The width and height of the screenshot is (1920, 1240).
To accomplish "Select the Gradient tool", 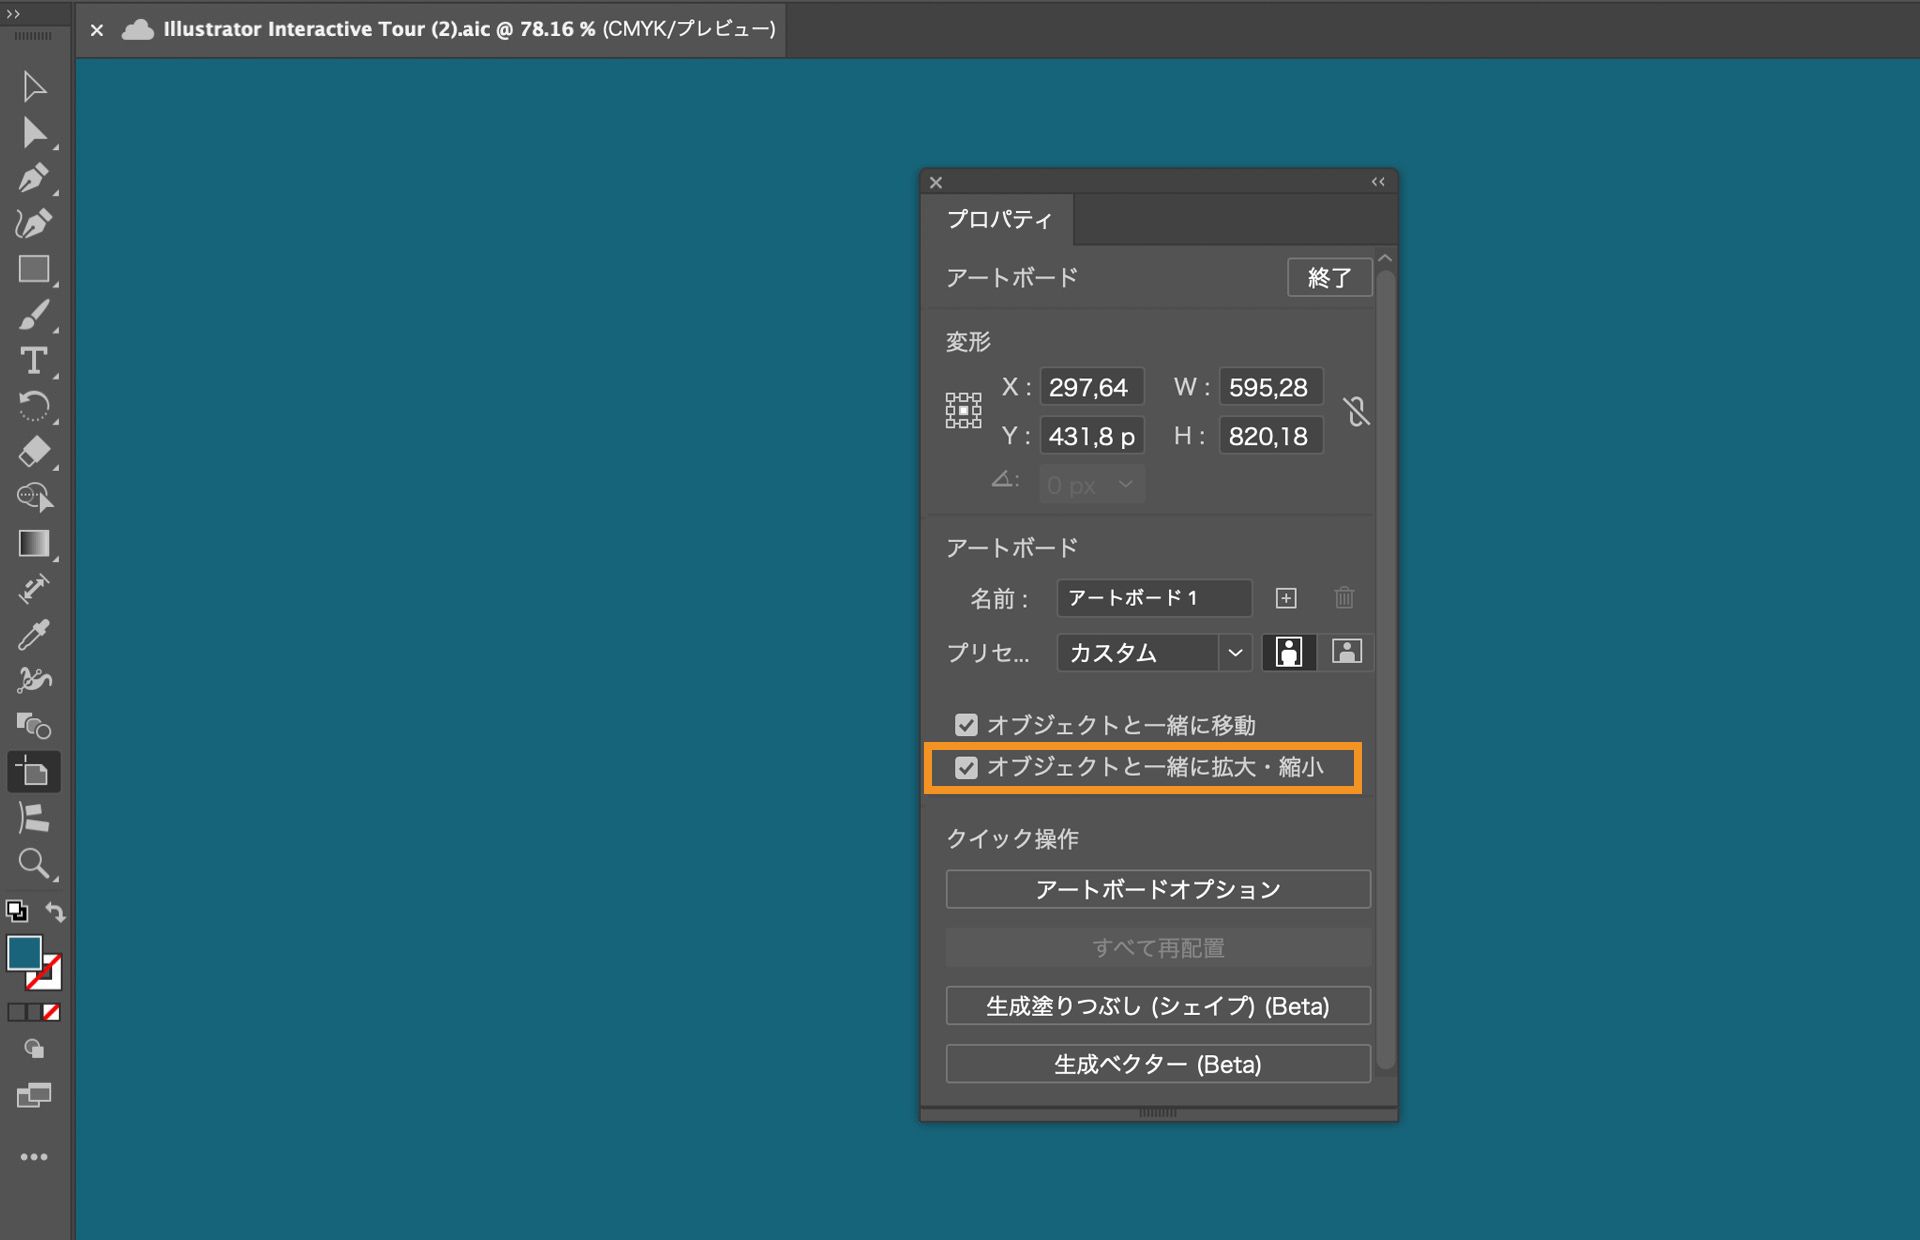I will click(33, 544).
